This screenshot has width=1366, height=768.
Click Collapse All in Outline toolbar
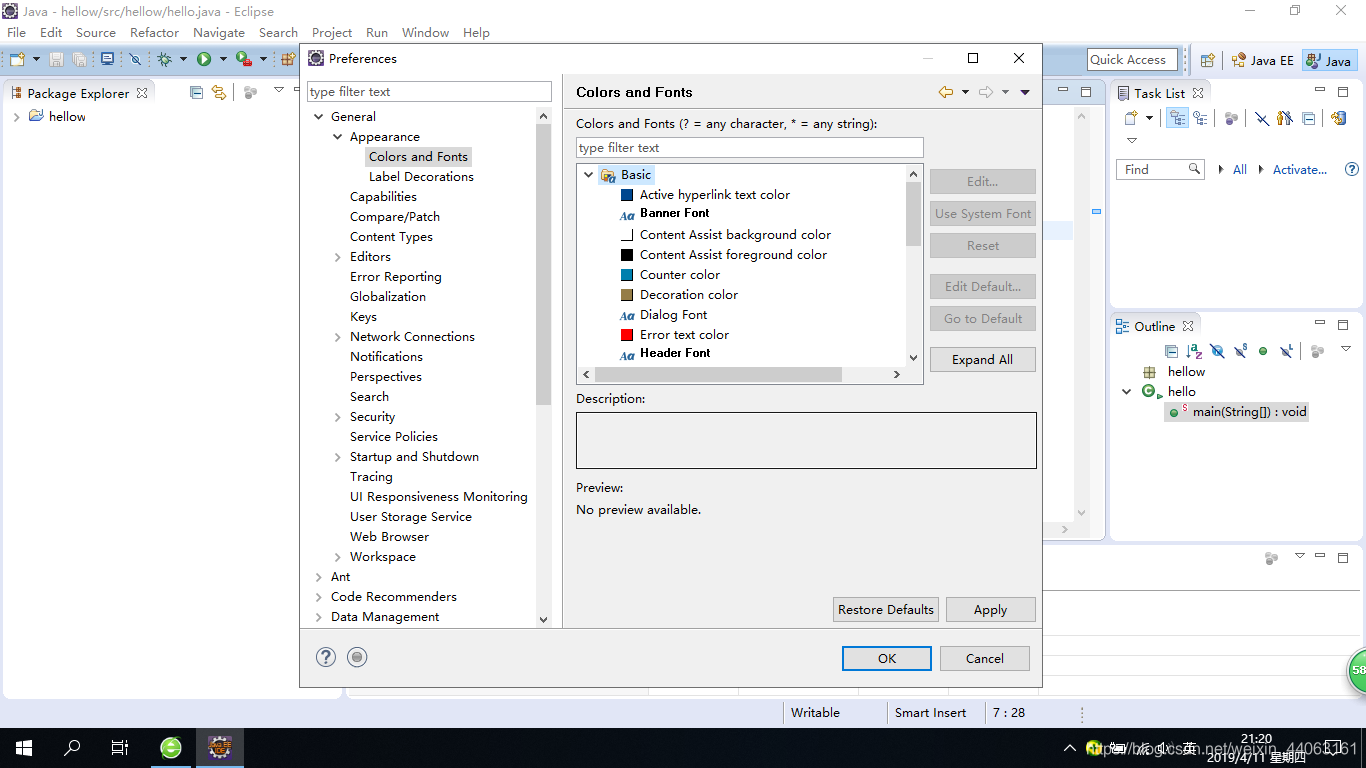point(1171,351)
